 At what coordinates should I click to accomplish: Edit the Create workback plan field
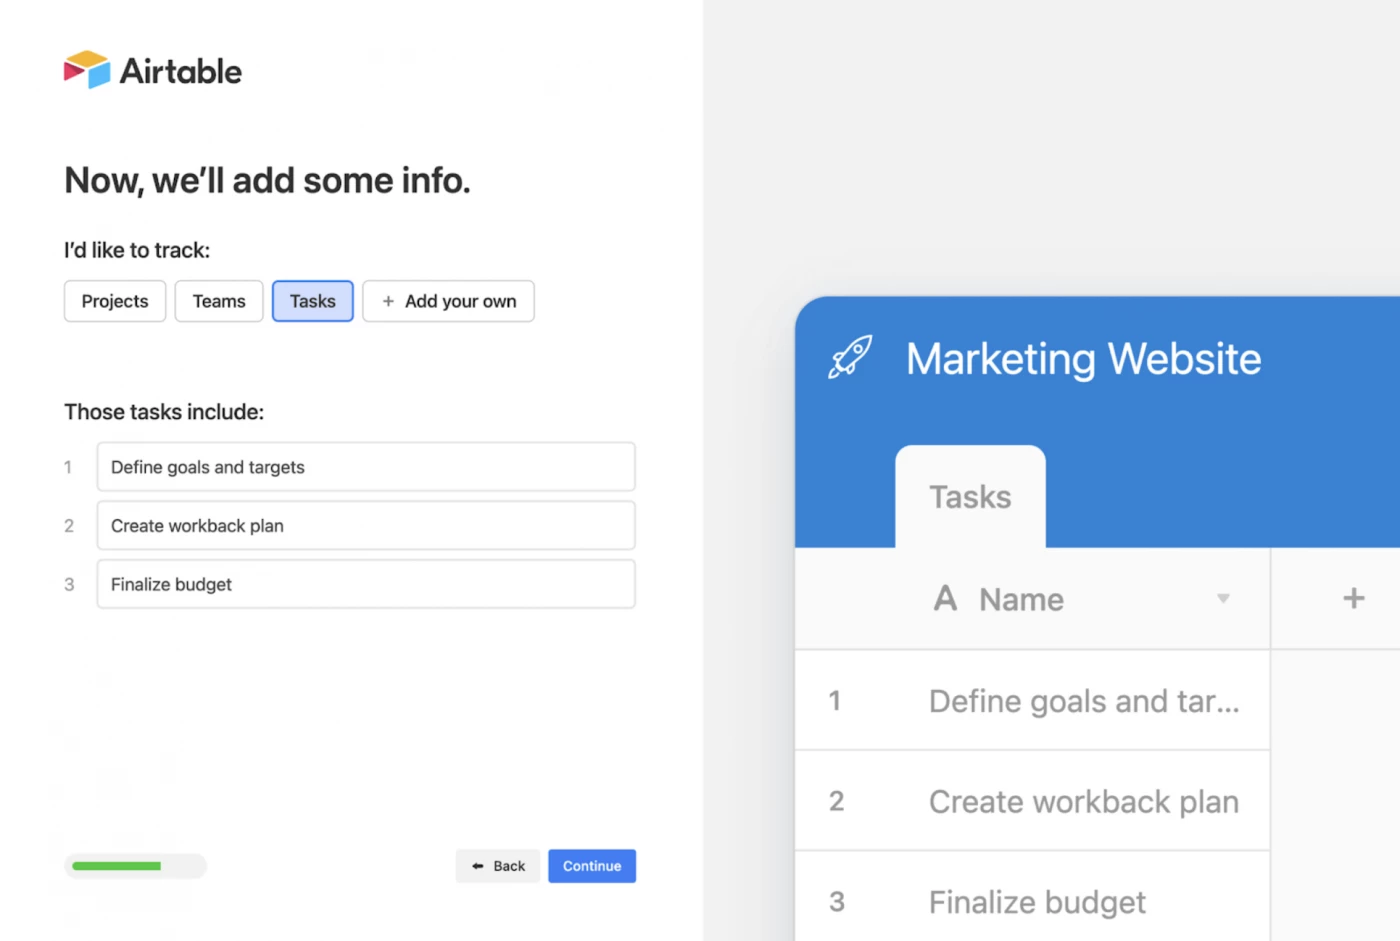click(x=366, y=526)
